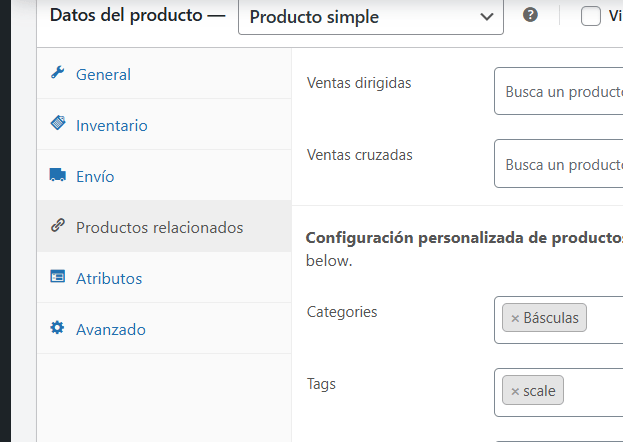Click the help question mark icon

[x=531, y=15]
